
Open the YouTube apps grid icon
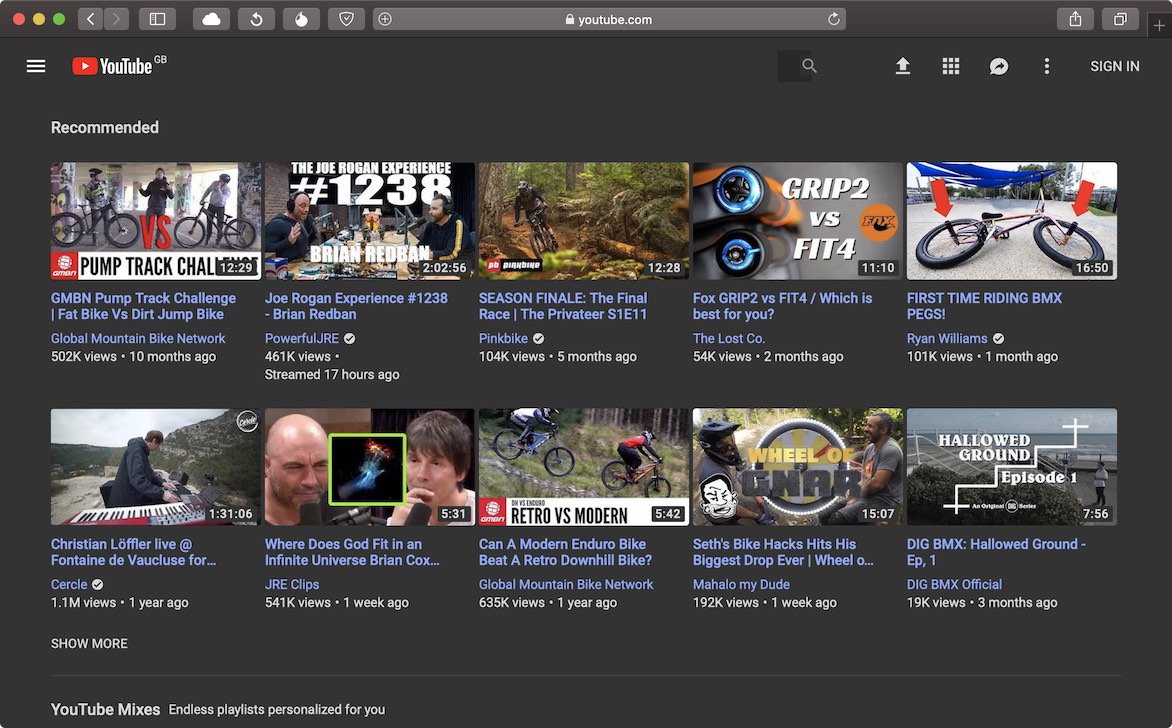click(x=951, y=66)
